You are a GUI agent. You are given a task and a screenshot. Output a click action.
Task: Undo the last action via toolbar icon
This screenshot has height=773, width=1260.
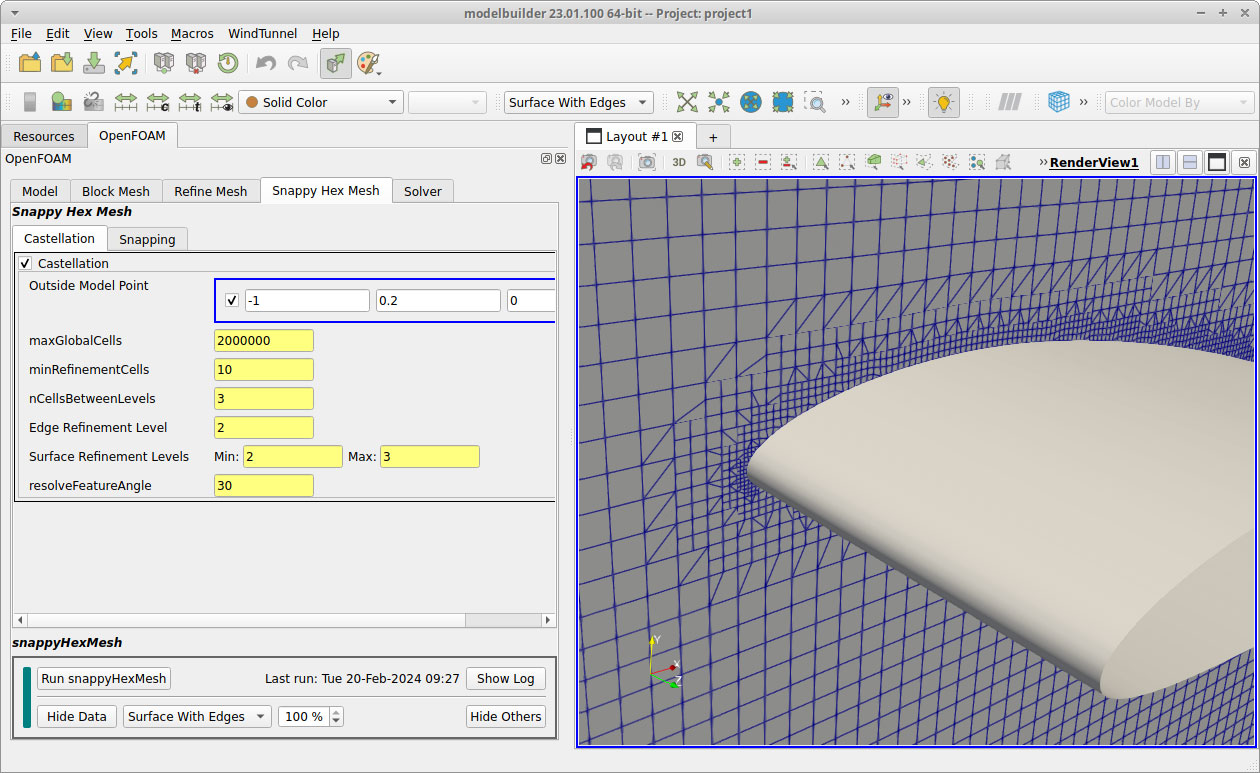point(267,63)
